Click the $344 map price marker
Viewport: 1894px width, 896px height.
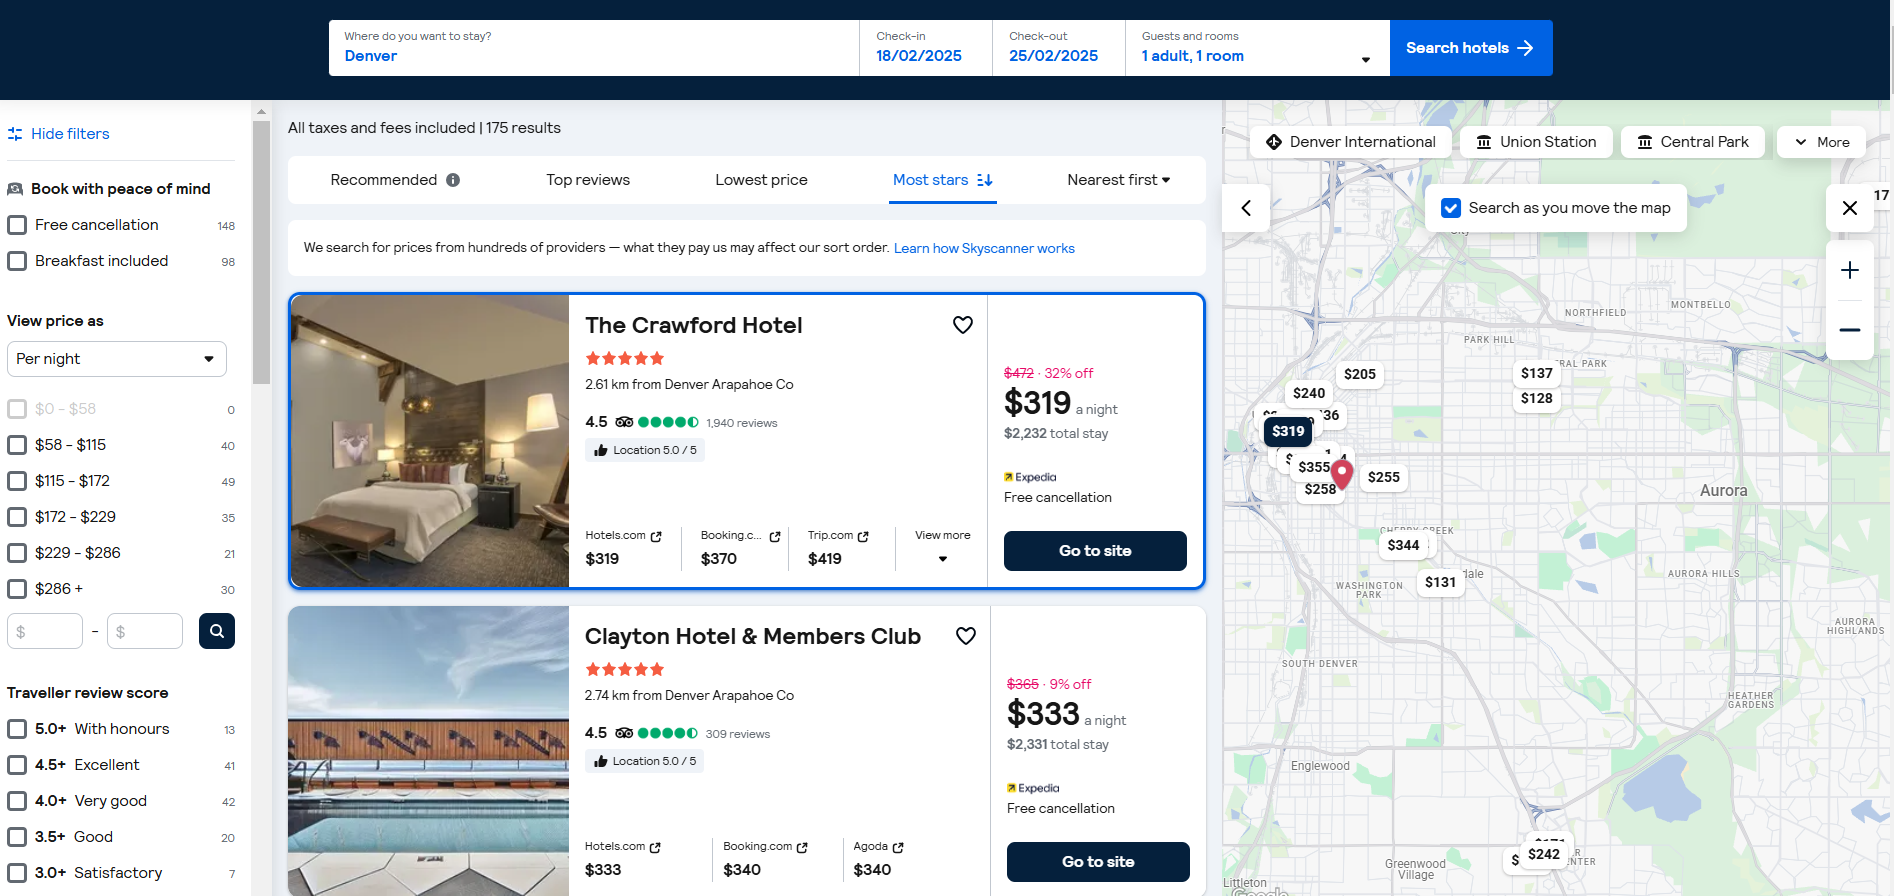[1403, 545]
